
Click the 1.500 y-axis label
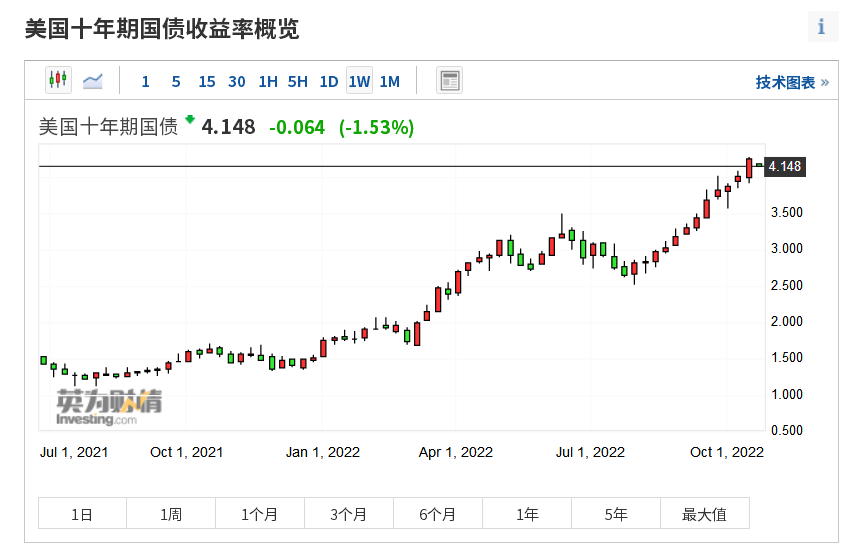click(787, 357)
